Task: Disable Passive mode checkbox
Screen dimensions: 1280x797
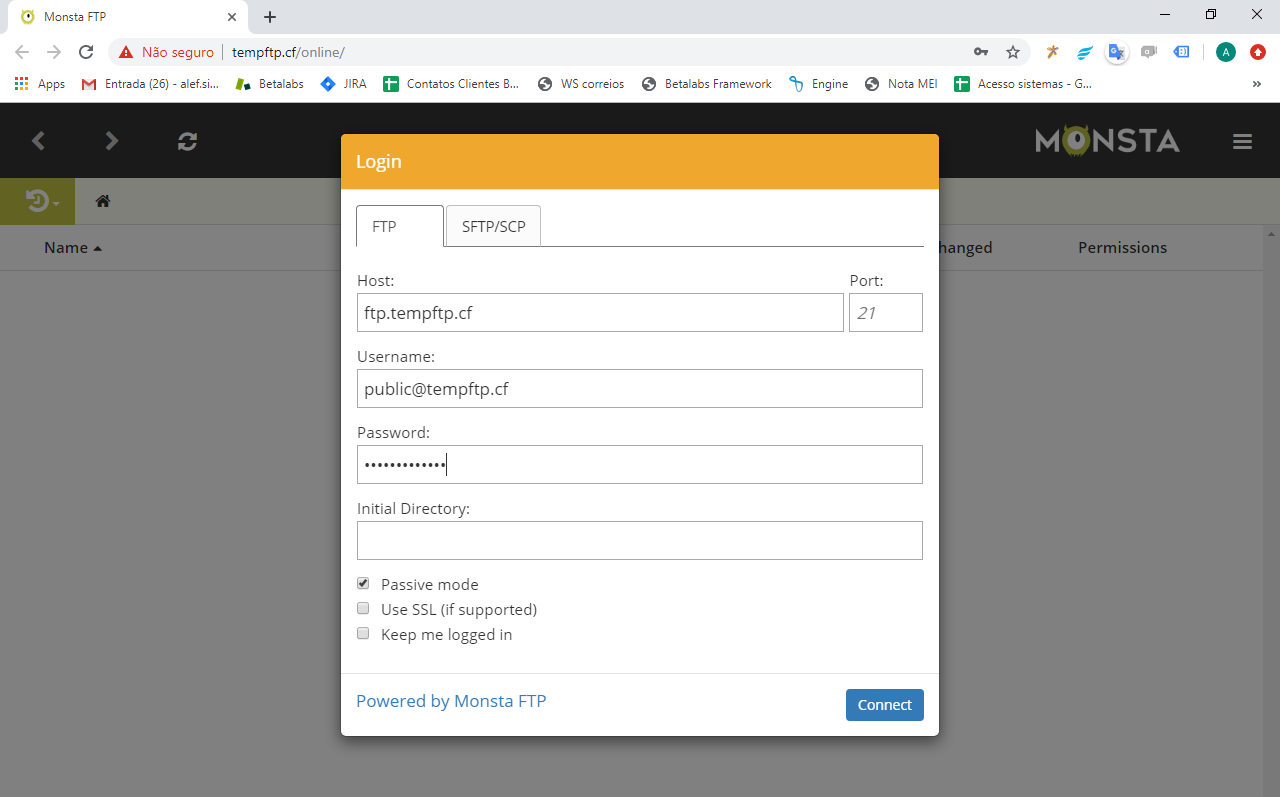Action: [363, 583]
